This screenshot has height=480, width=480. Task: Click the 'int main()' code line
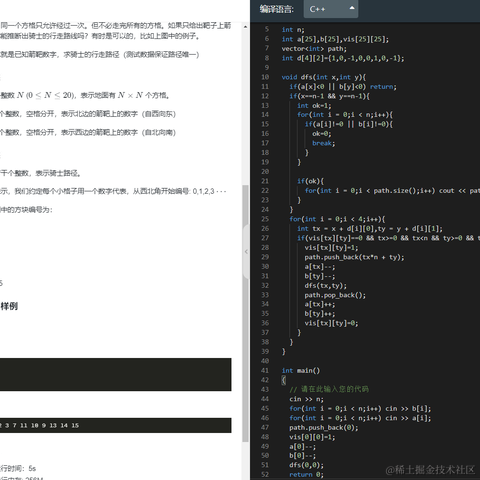click(x=301, y=370)
